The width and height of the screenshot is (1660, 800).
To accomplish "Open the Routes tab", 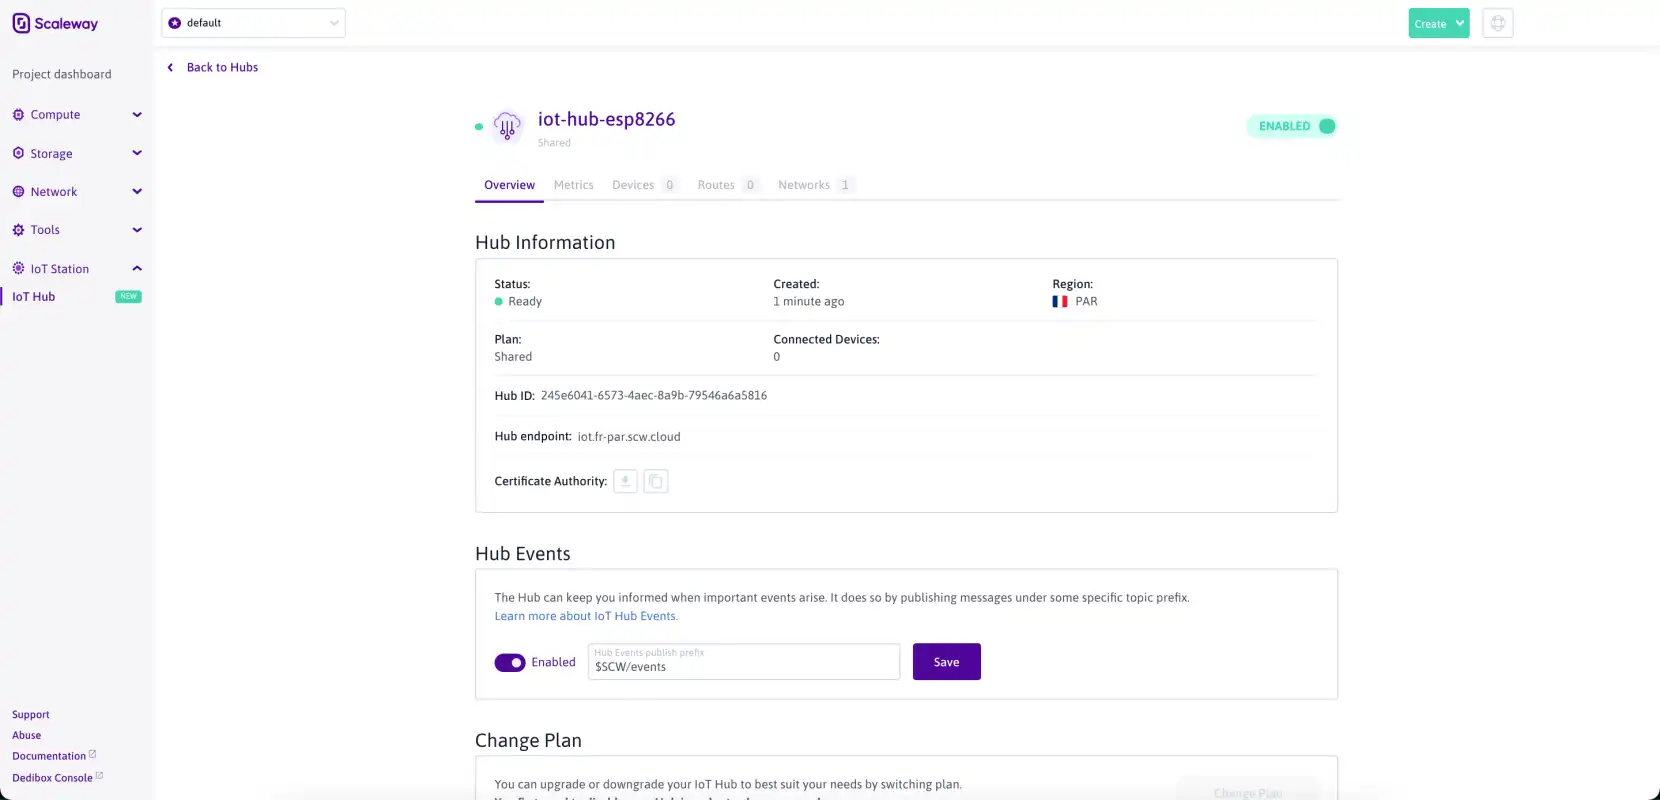I will click(728, 185).
